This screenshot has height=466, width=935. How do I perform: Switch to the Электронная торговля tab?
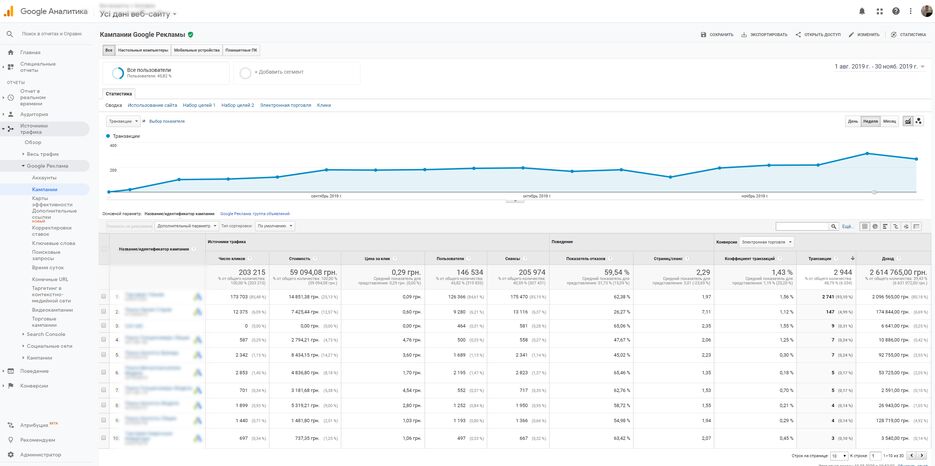(285, 105)
